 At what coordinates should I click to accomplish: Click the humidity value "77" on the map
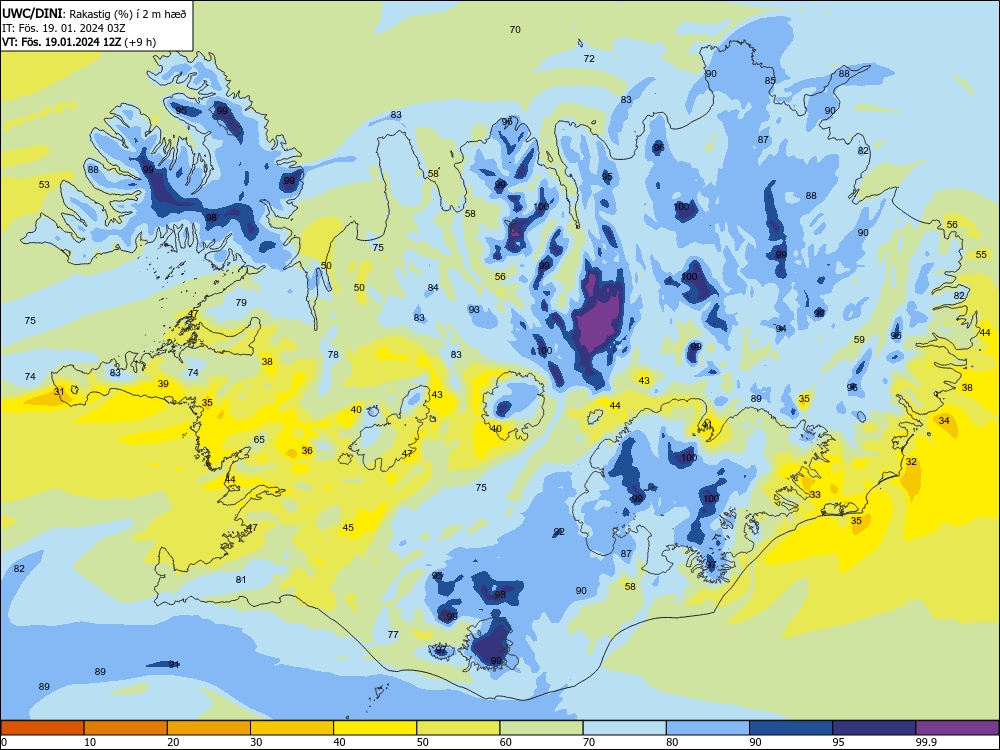tap(393, 635)
